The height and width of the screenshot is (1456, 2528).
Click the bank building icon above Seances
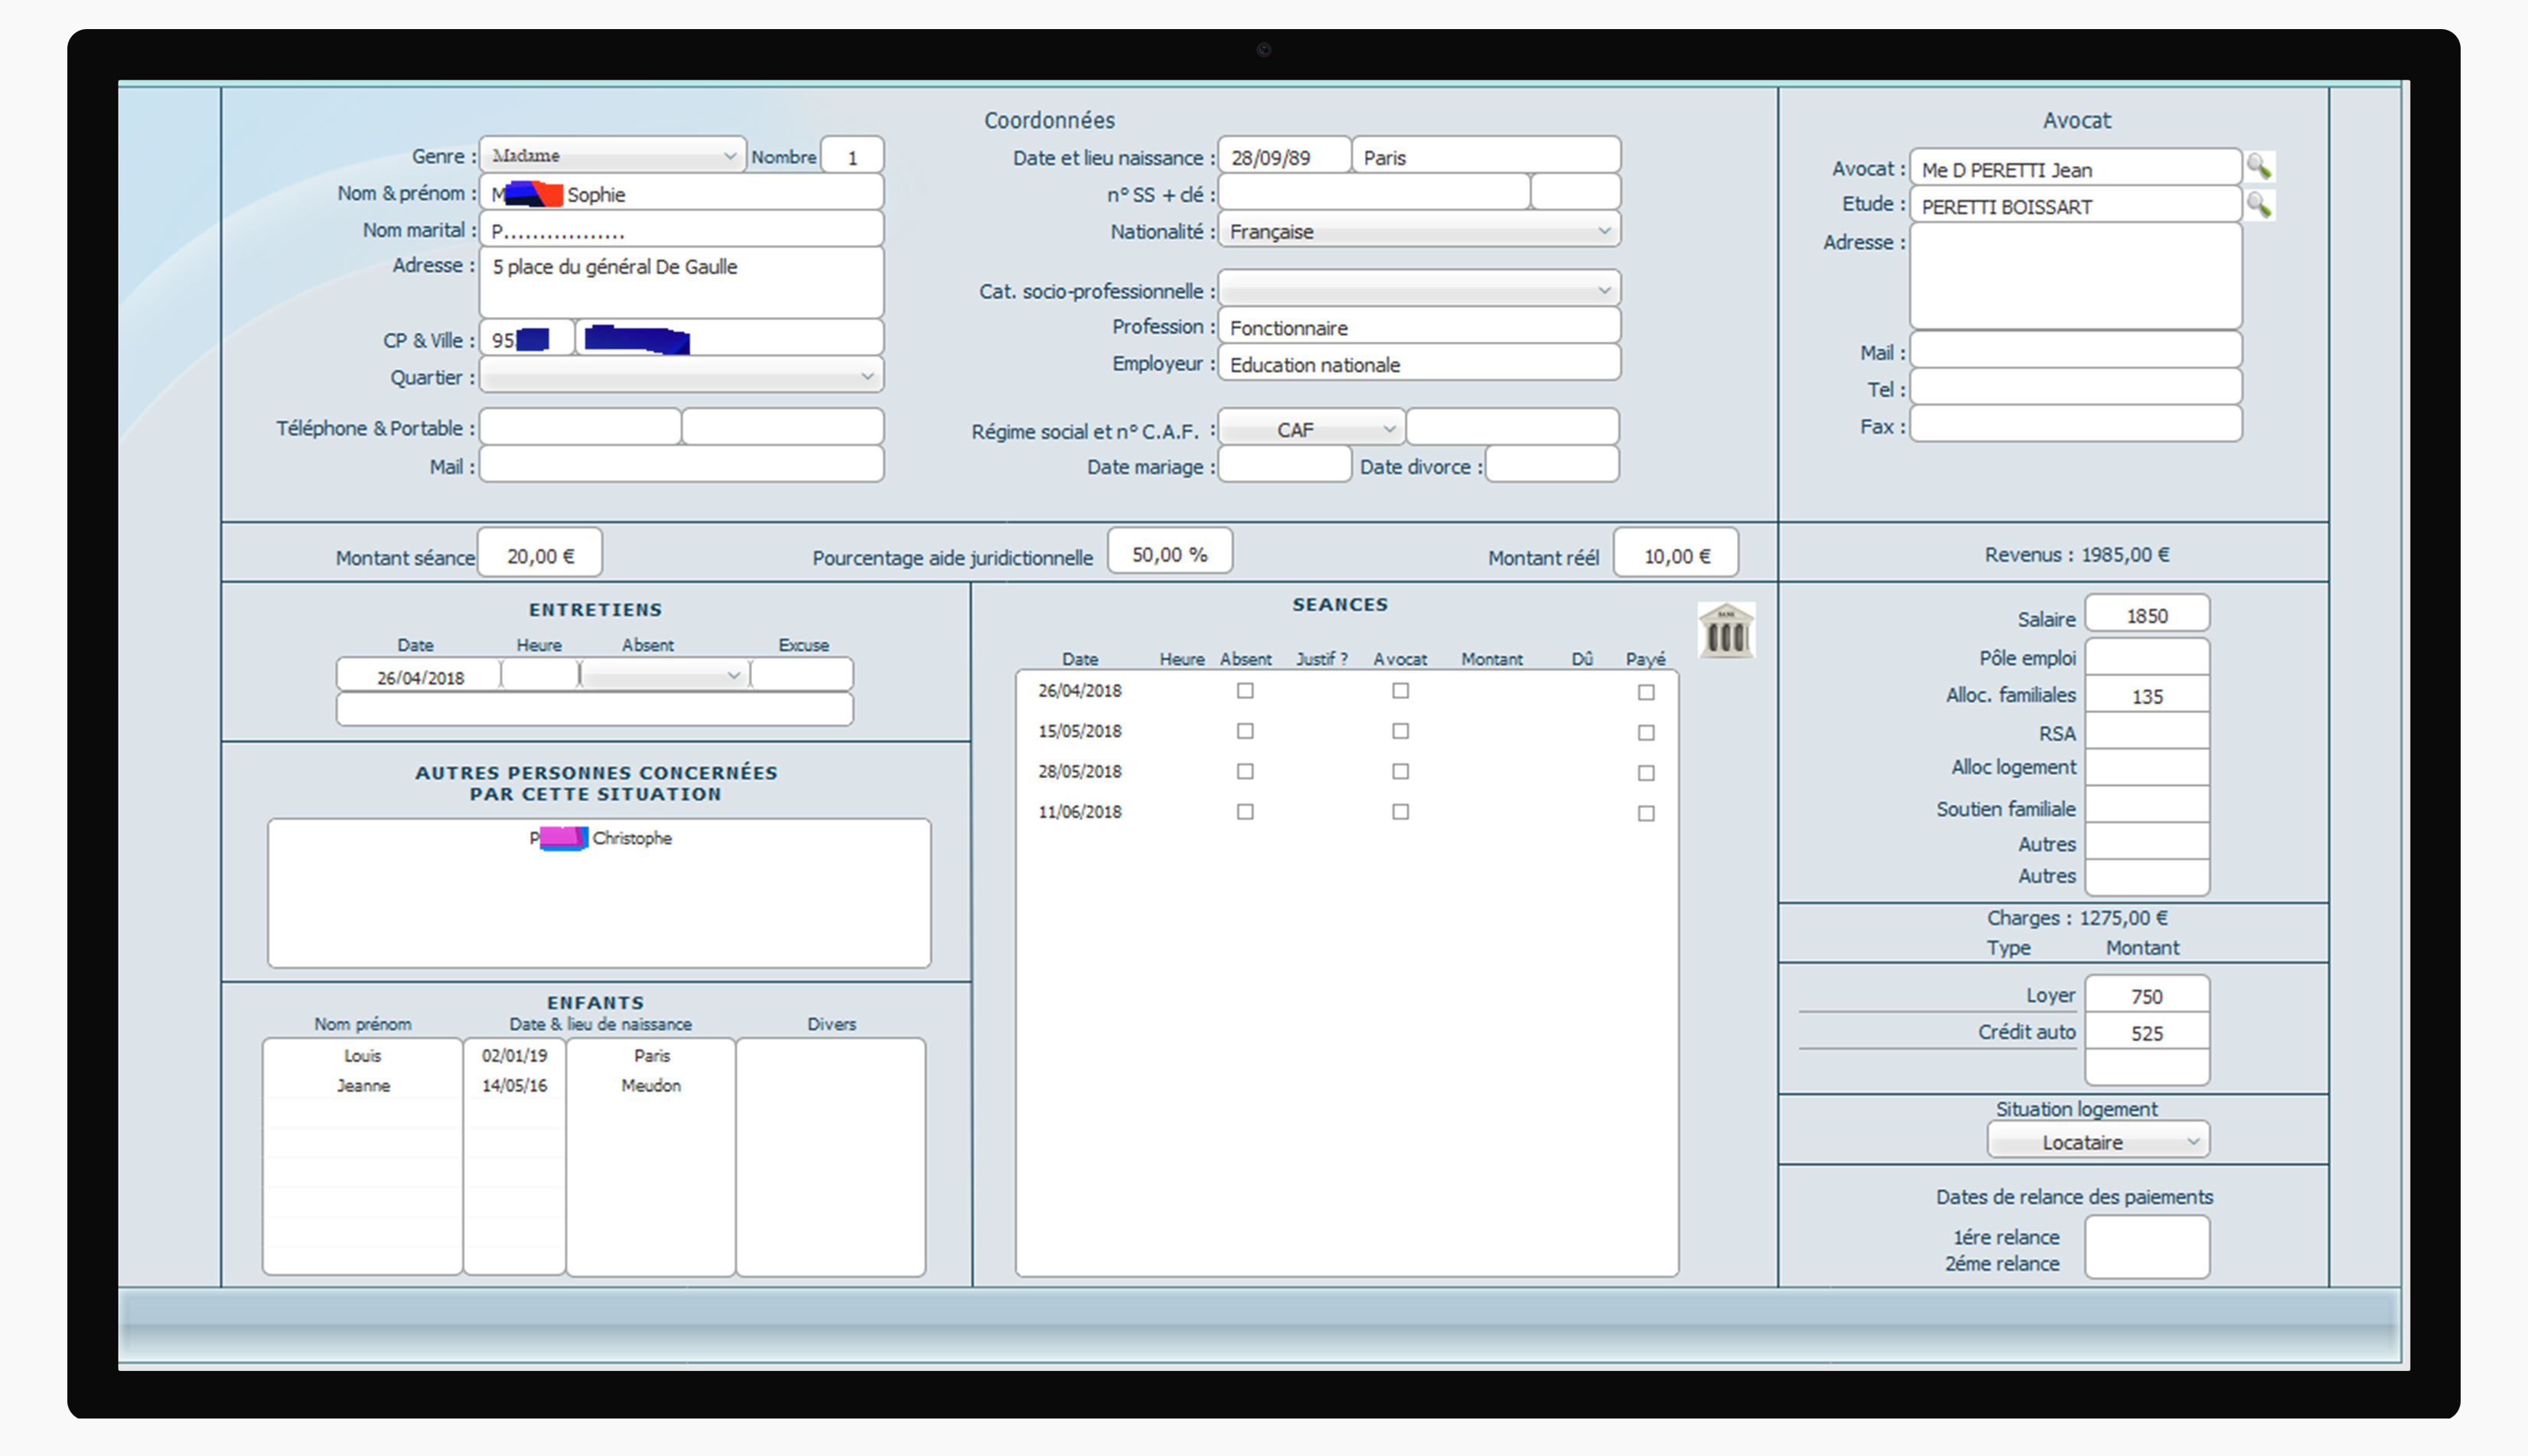pos(1725,631)
